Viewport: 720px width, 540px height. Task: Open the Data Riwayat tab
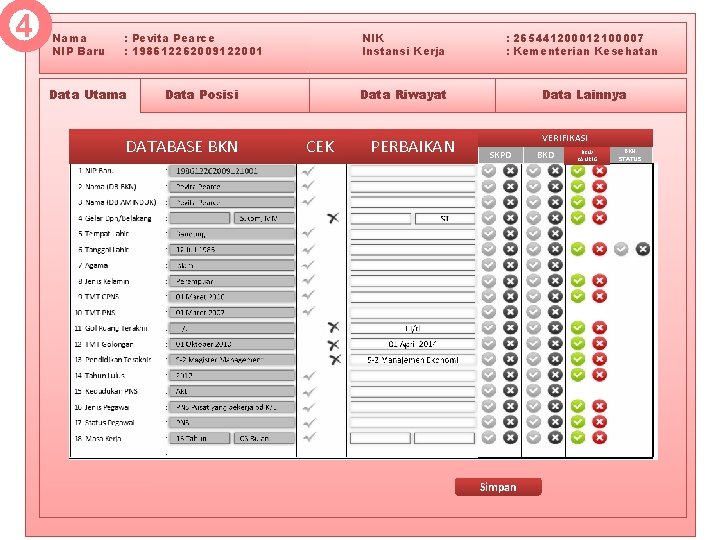[x=402, y=95]
